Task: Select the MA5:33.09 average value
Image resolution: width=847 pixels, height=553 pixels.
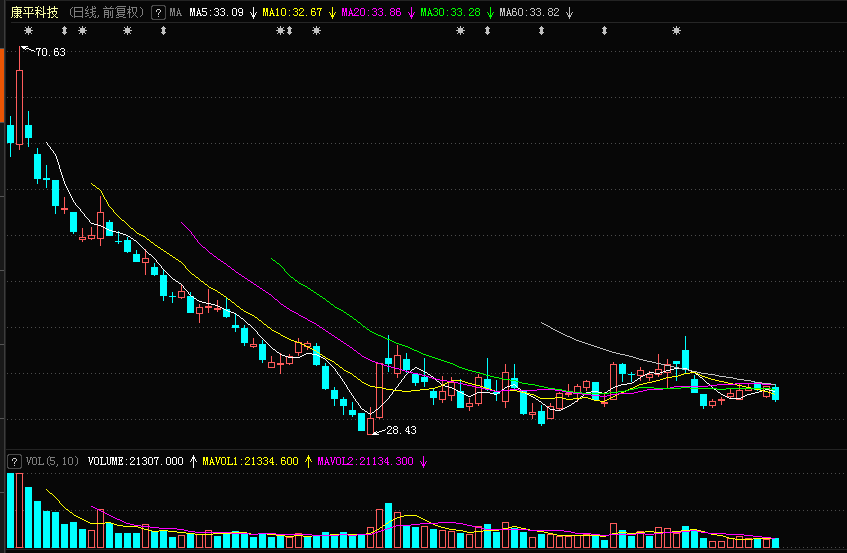Action: (216, 12)
